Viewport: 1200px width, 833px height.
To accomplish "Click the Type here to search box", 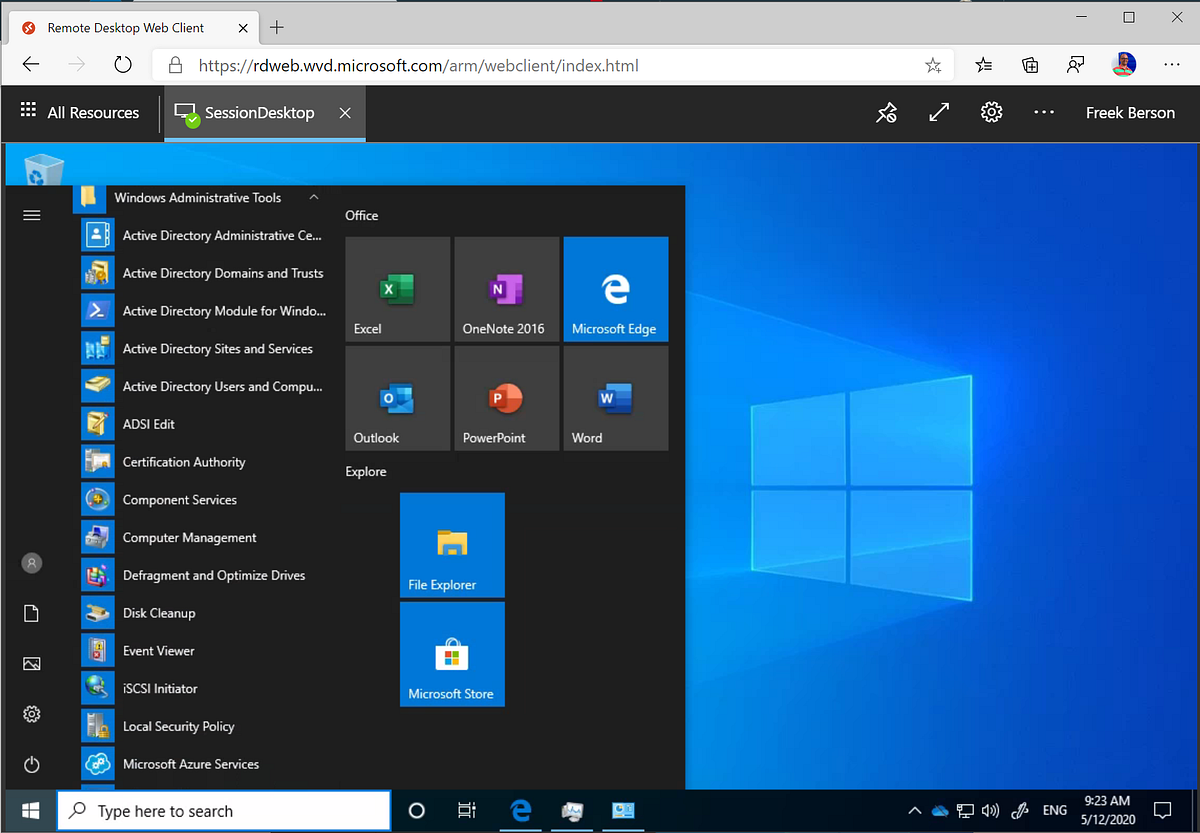I will 224,811.
